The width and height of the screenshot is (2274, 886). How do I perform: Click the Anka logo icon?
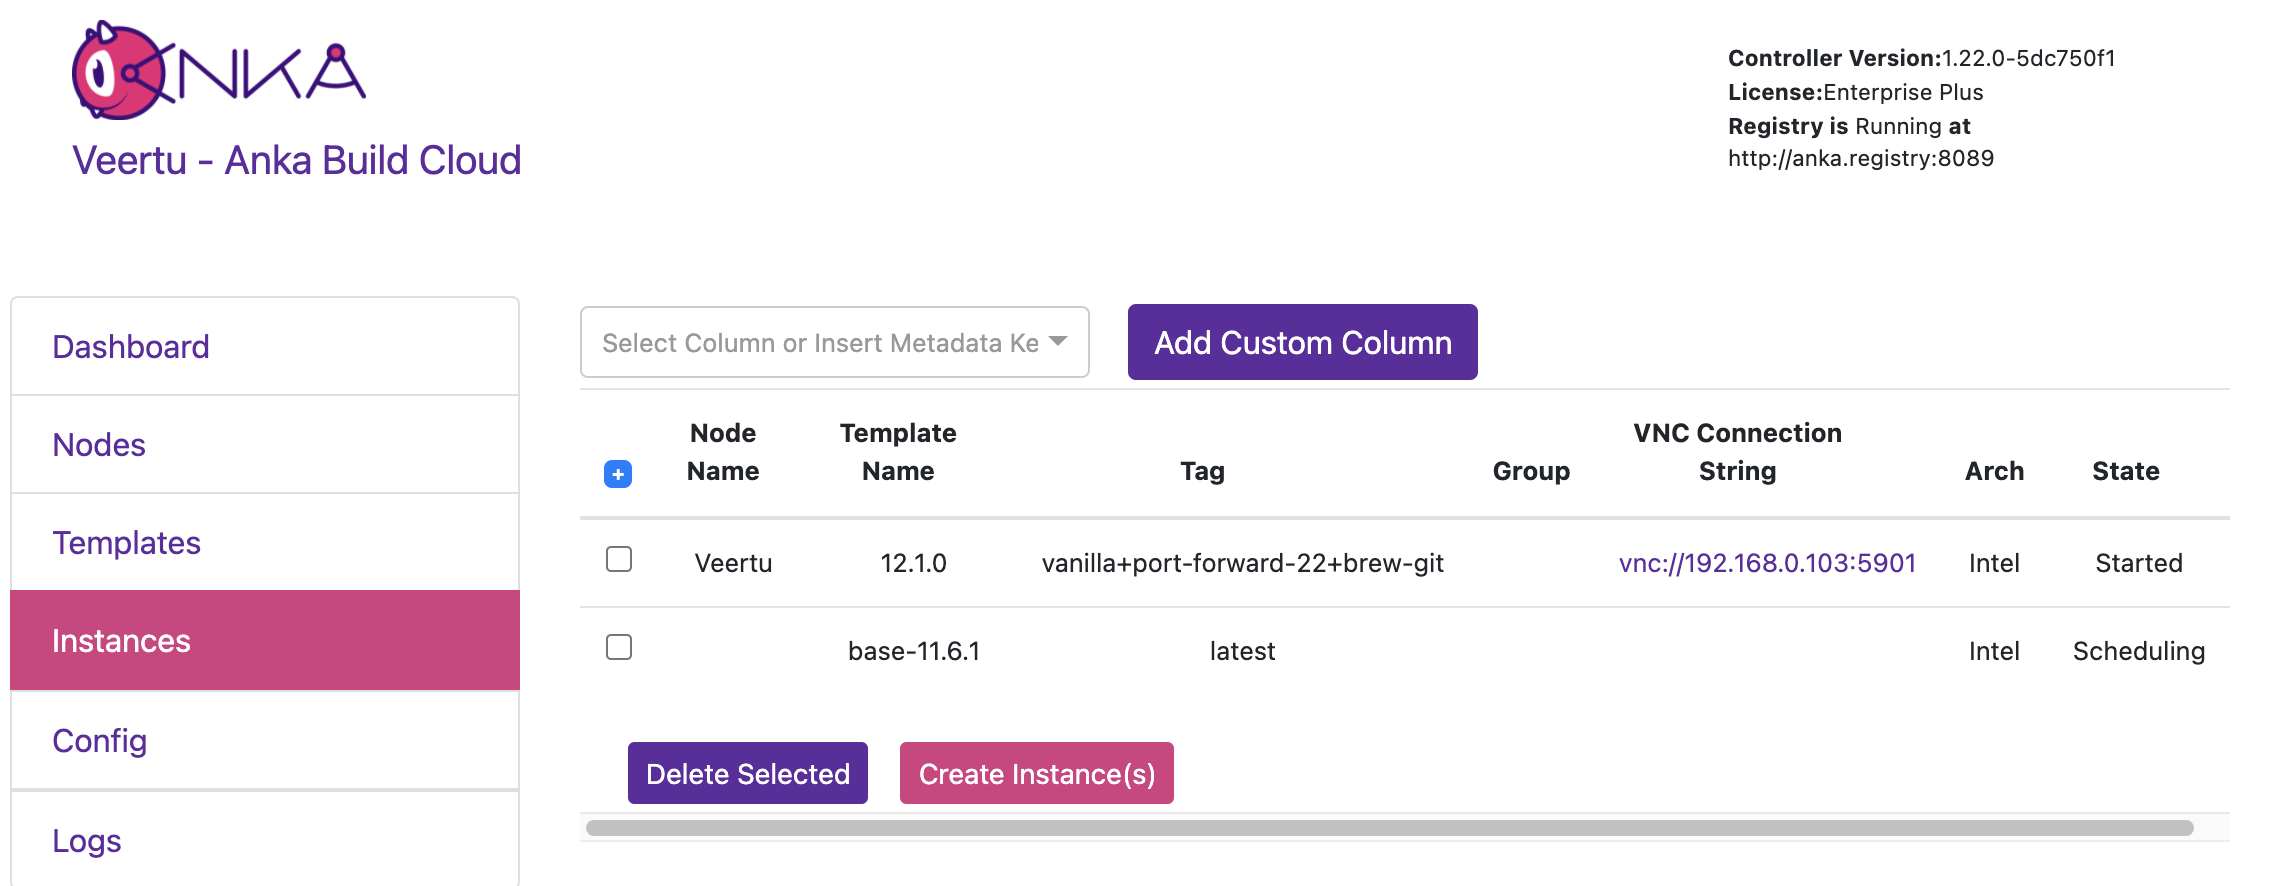click(218, 71)
